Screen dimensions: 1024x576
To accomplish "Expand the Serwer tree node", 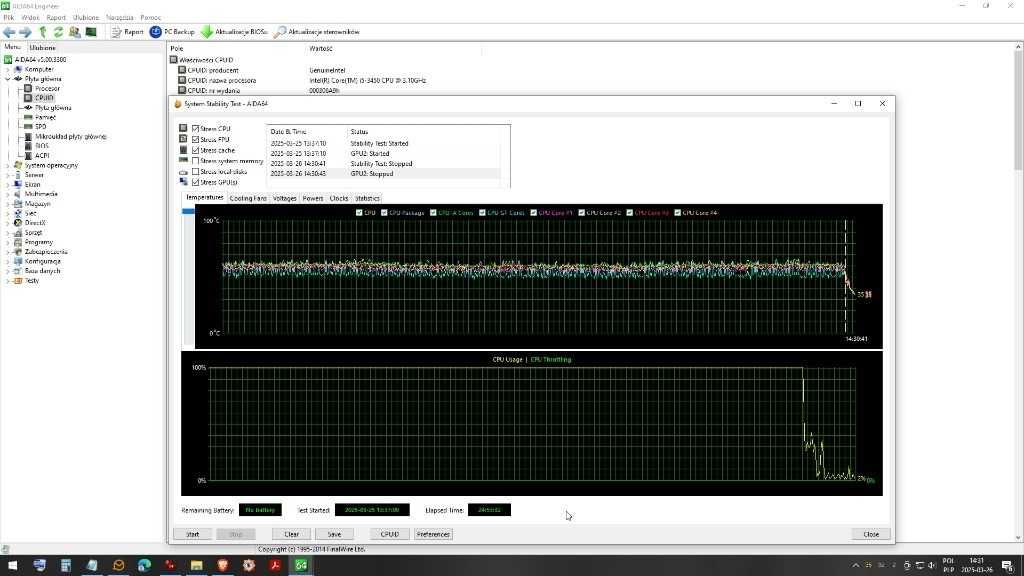I will [x=8, y=175].
